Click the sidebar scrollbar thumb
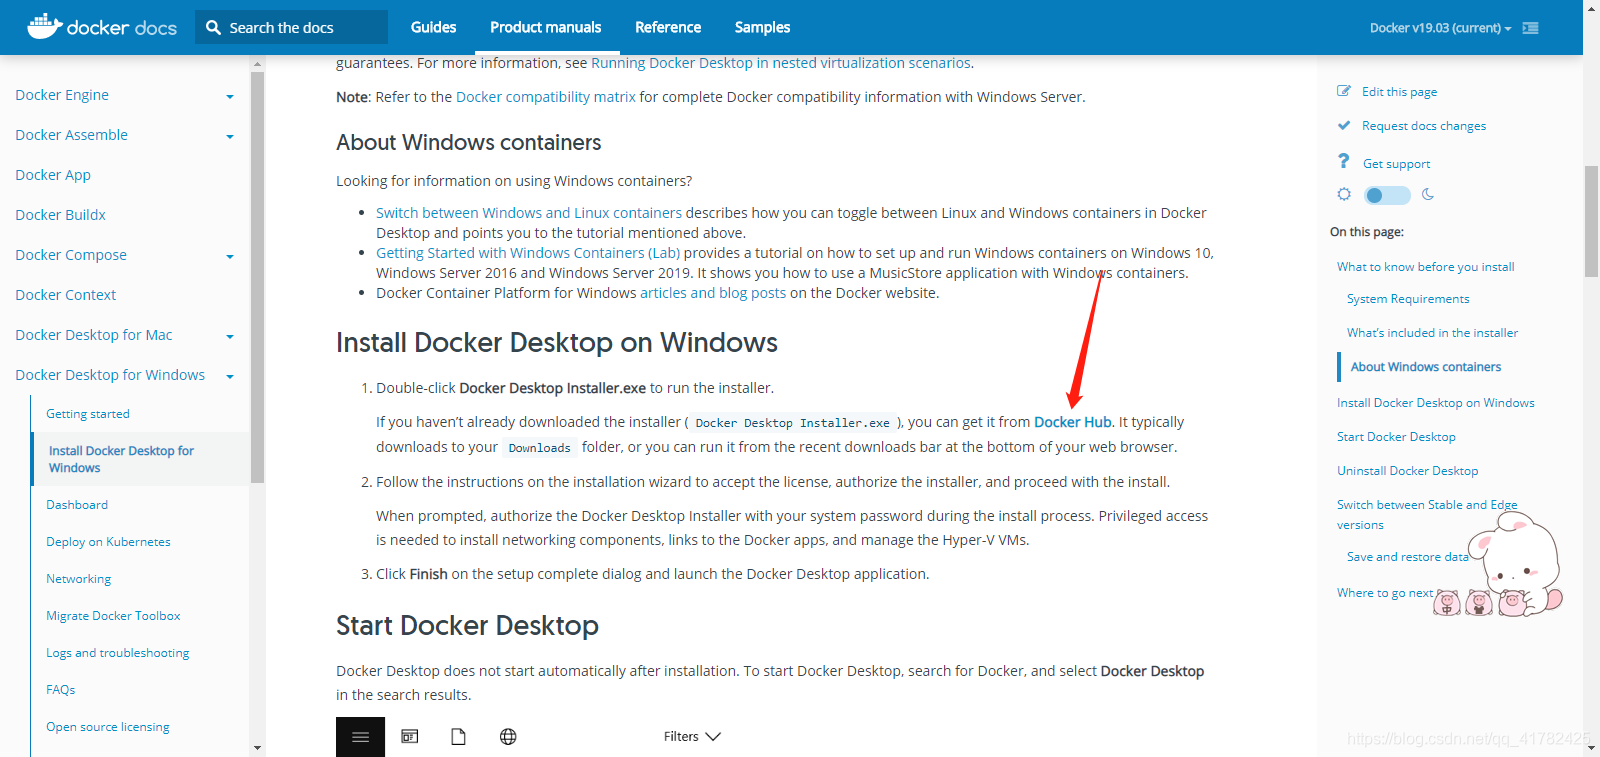The image size is (1600, 757). 257,277
